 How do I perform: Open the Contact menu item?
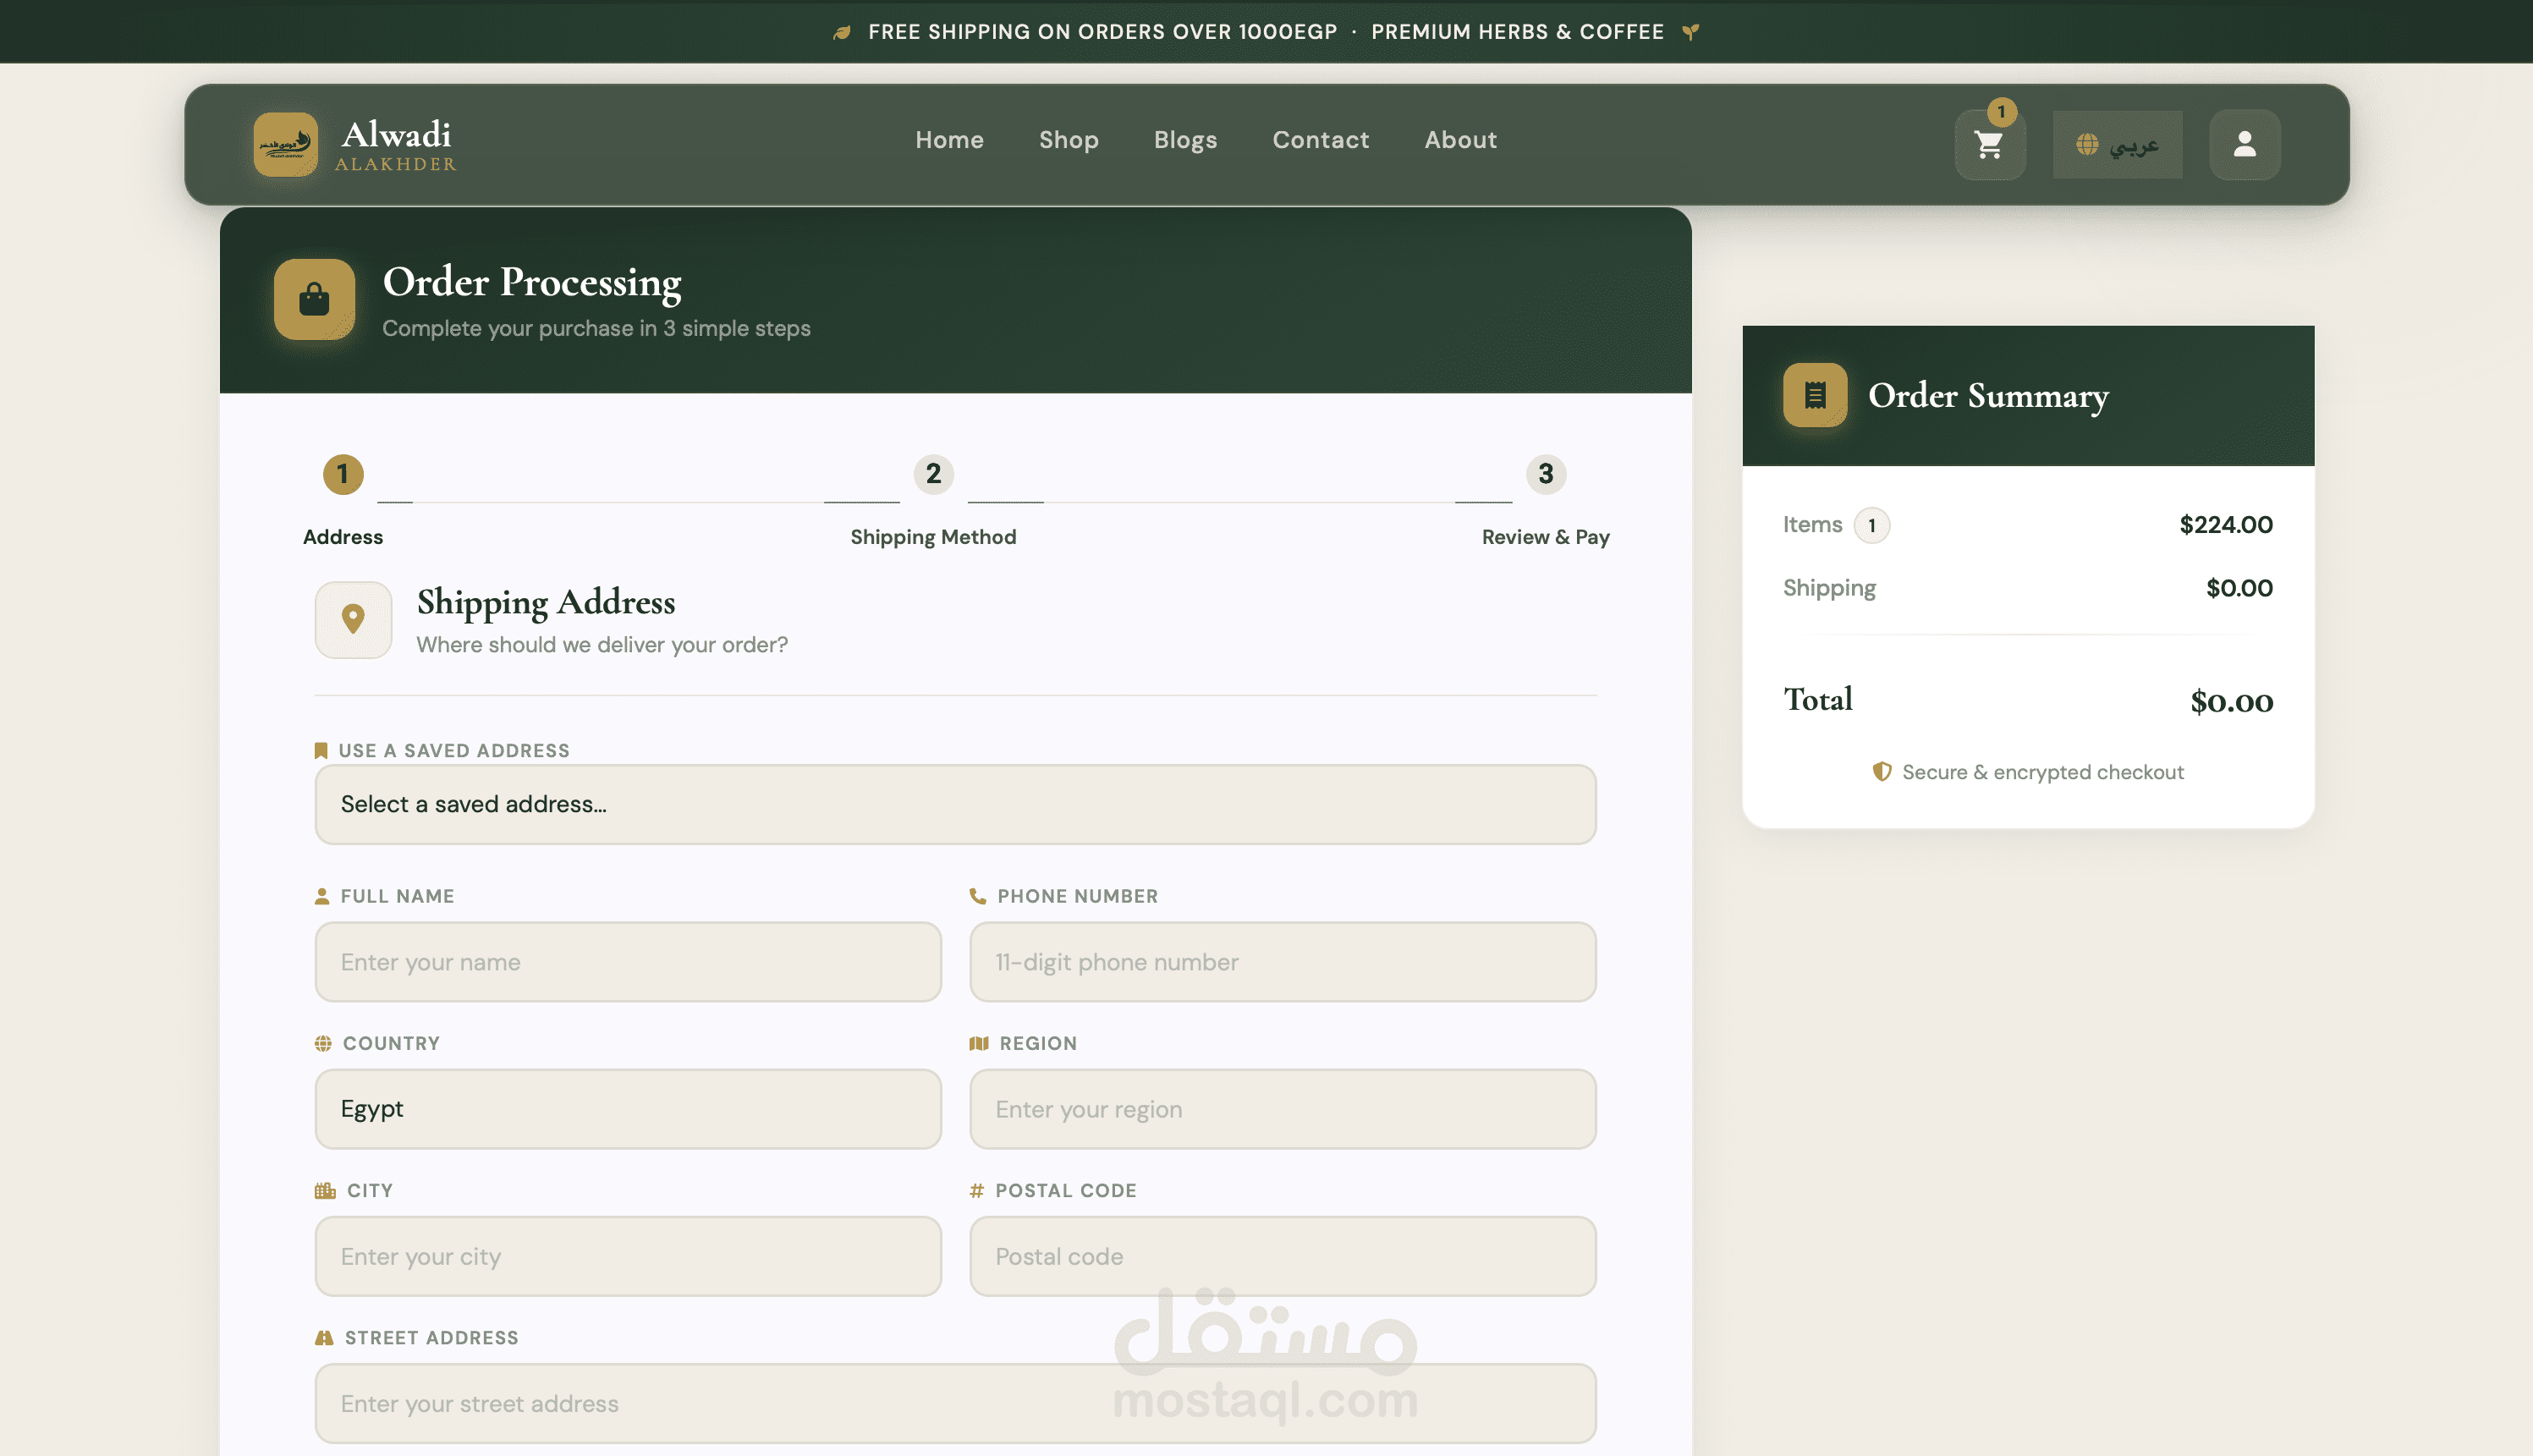pyautogui.click(x=1320, y=140)
